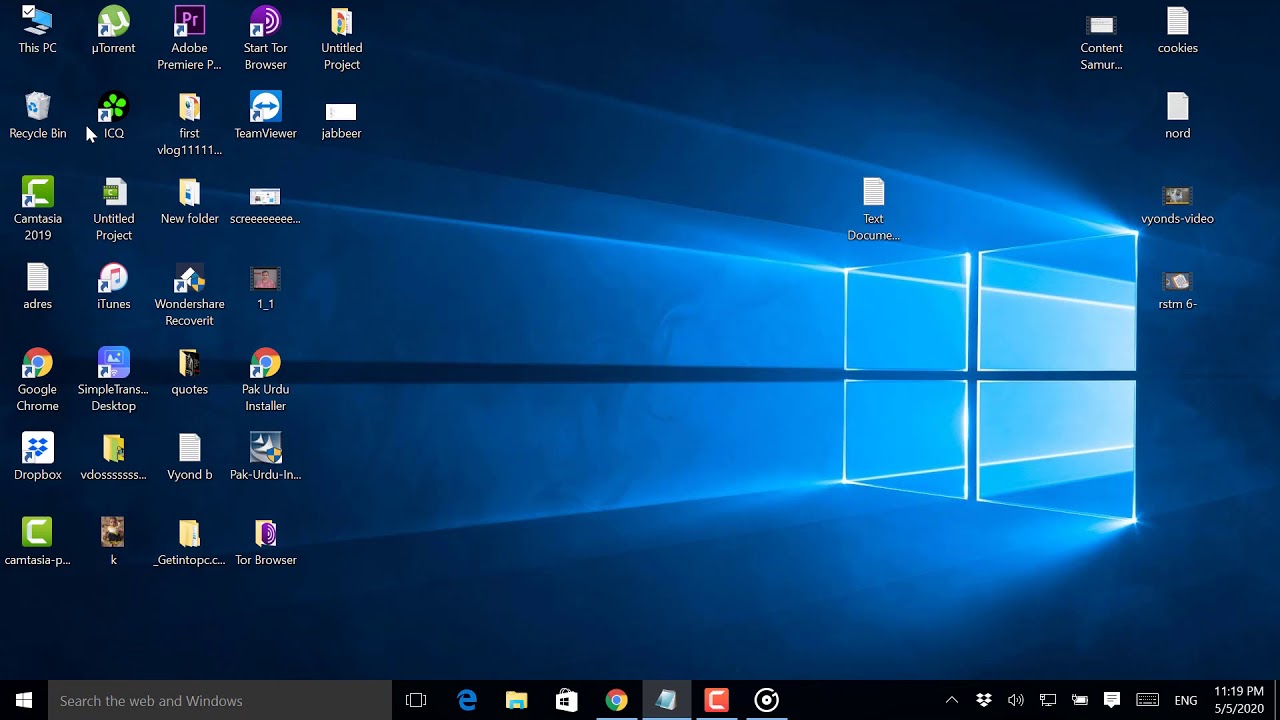Select the k image file
Image resolution: width=1280 pixels, height=720 pixels.
pyautogui.click(x=113, y=543)
